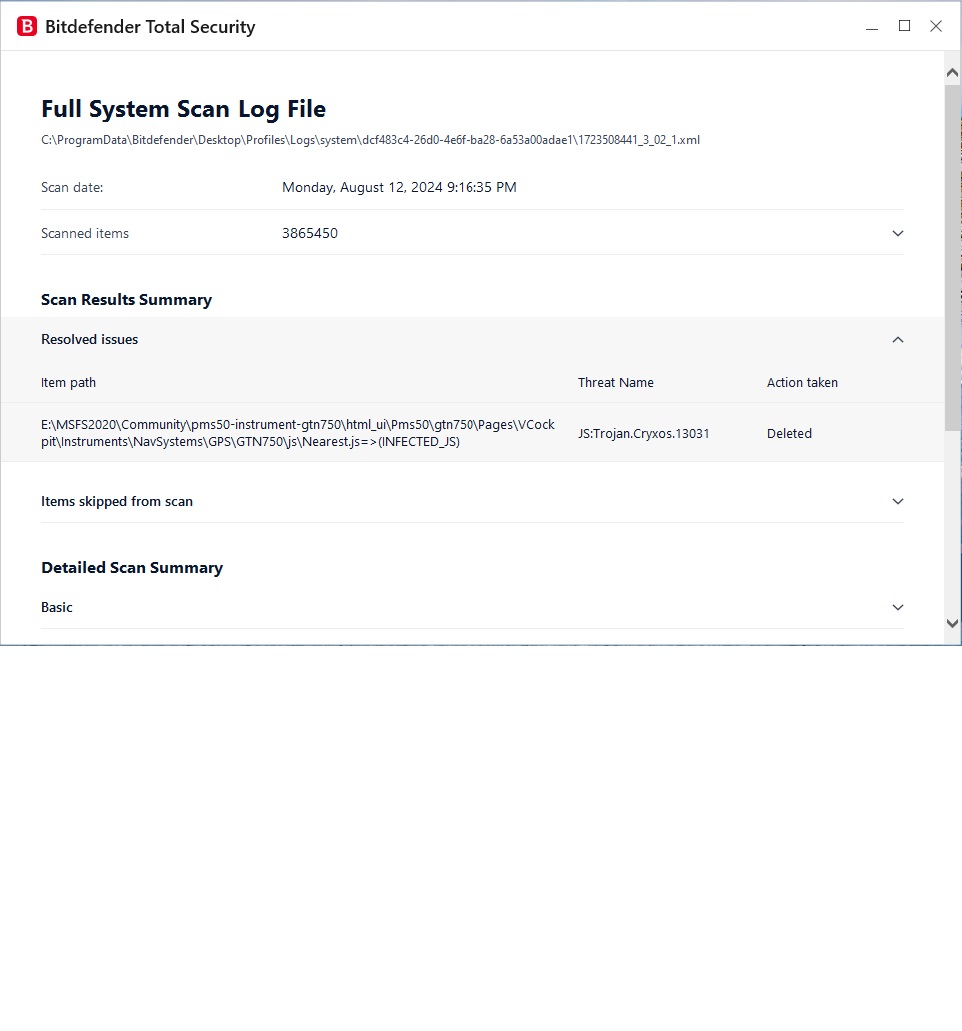Screen dimensions: 962x1031
Task: Click the JS:Trojan.Cryxos.13031 threat name
Action: [x=644, y=434]
